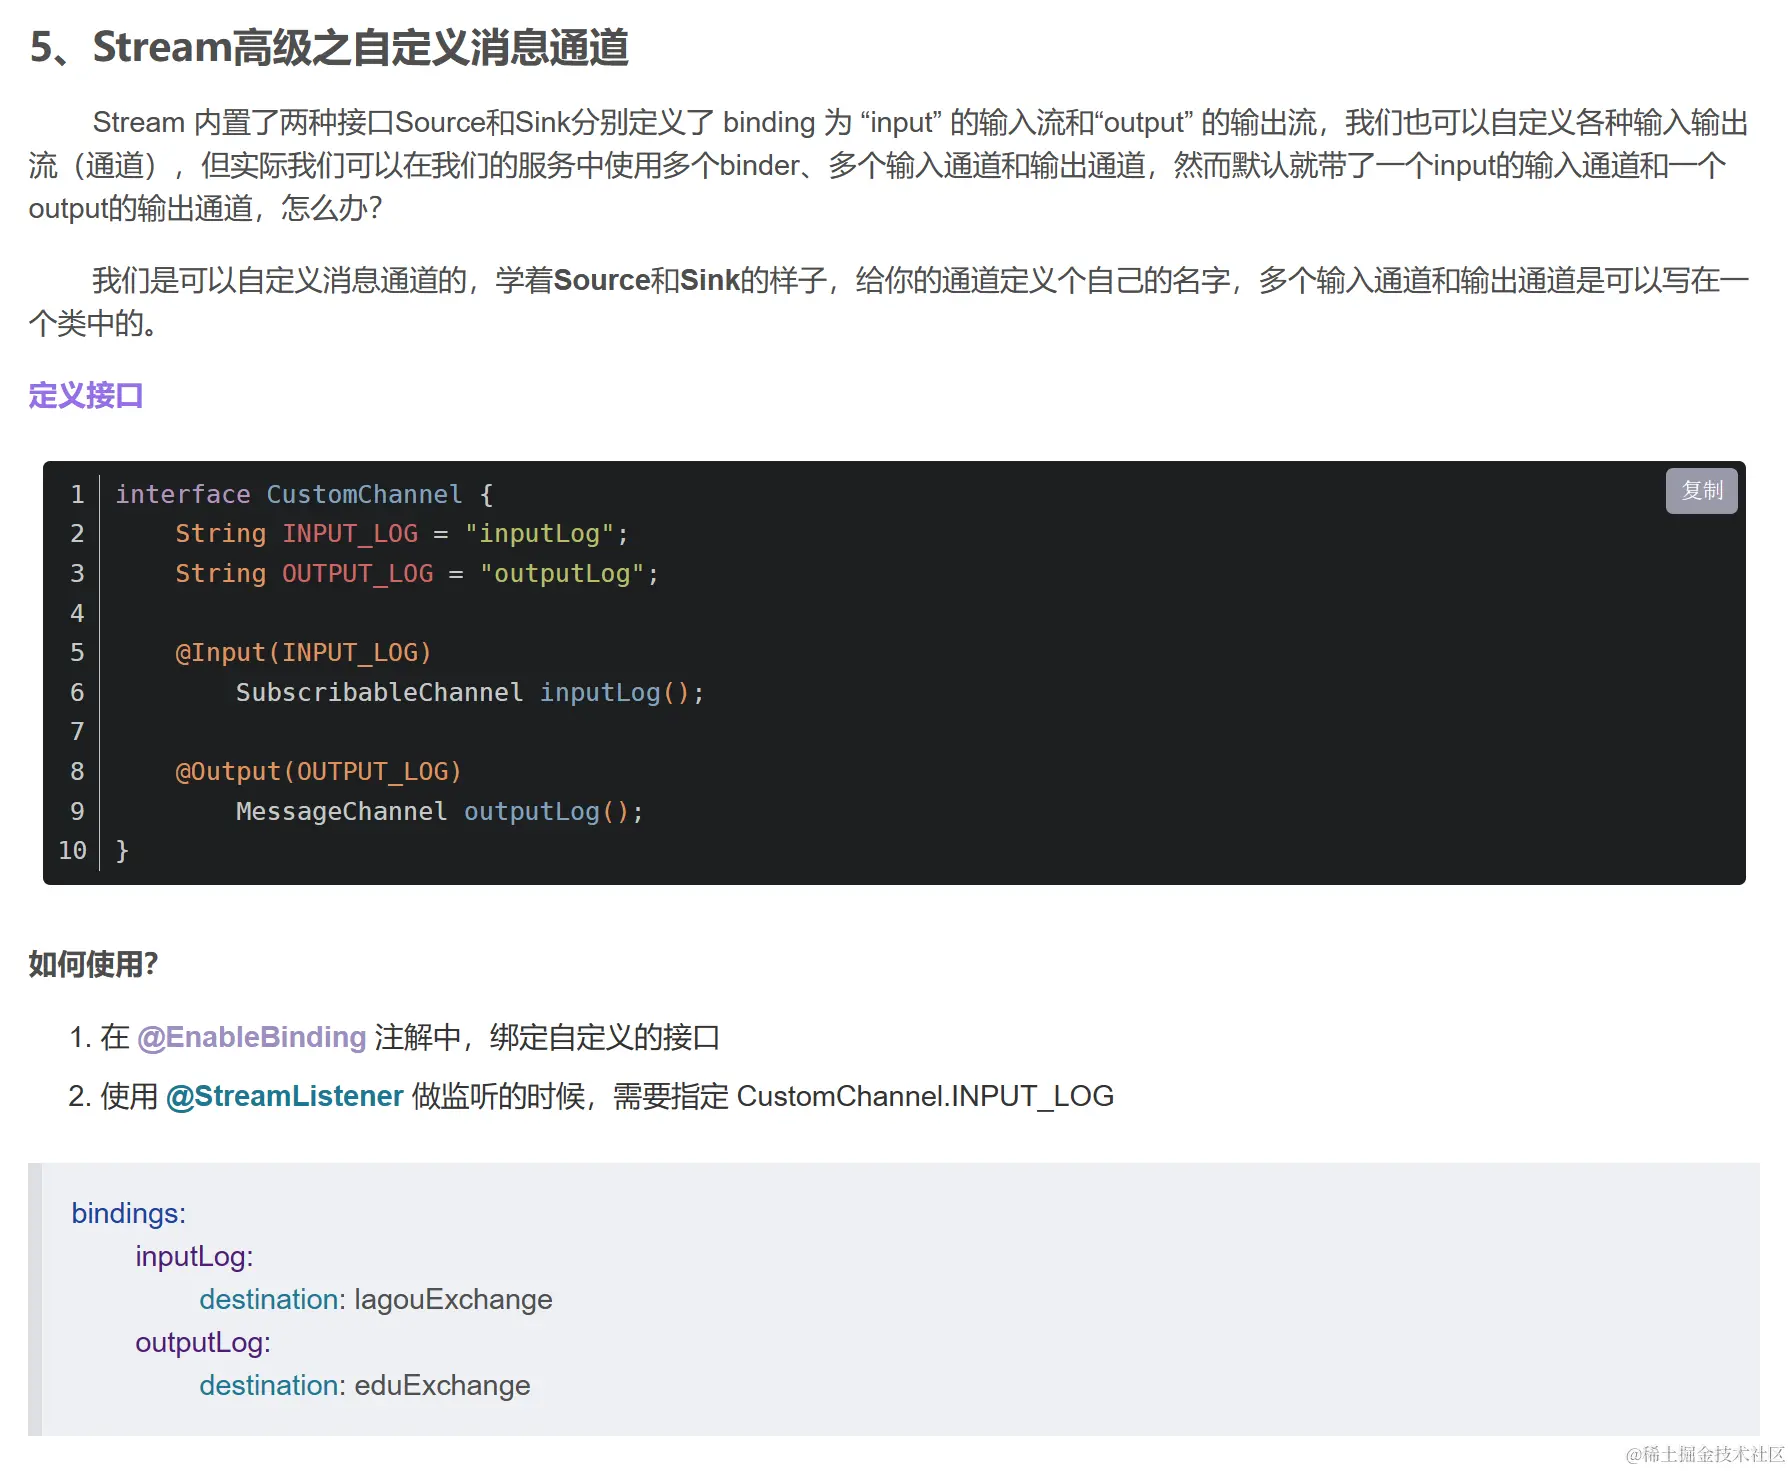Click the closing brace on code line 10
The image size is (1792, 1471).
pyautogui.click(x=122, y=850)
